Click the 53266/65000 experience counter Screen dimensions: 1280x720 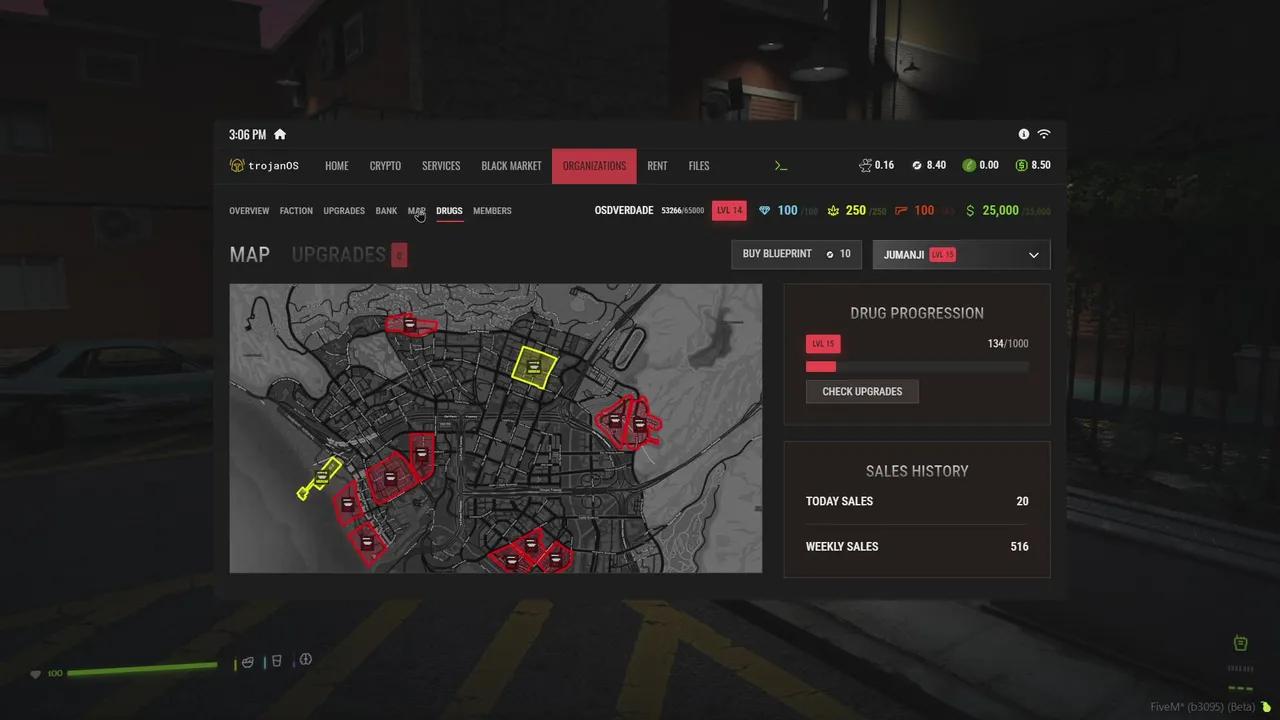point(683,211)
